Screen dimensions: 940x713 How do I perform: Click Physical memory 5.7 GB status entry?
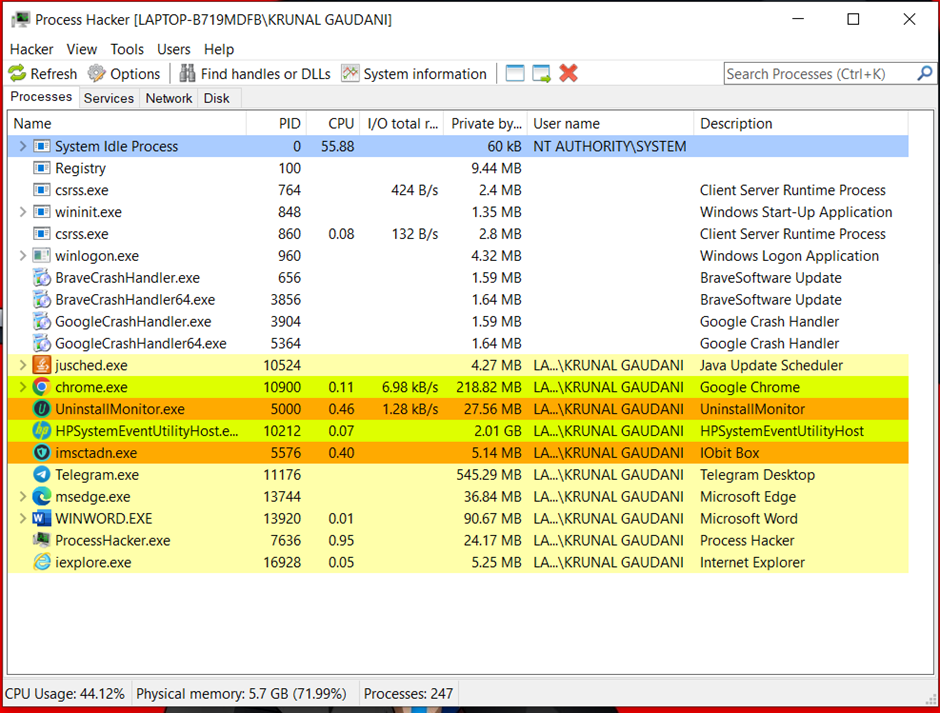click(x=242, y=694)
